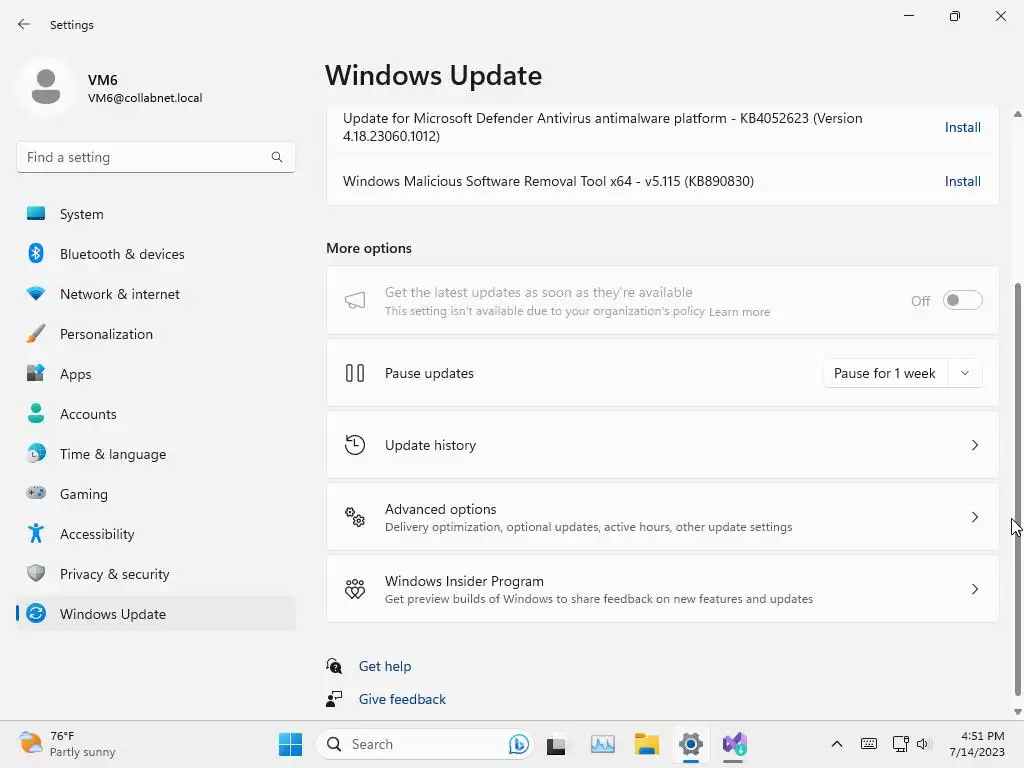Click the network display tray icon
The height and width of the screenshot is (768, 1024).
click(901, 744)
